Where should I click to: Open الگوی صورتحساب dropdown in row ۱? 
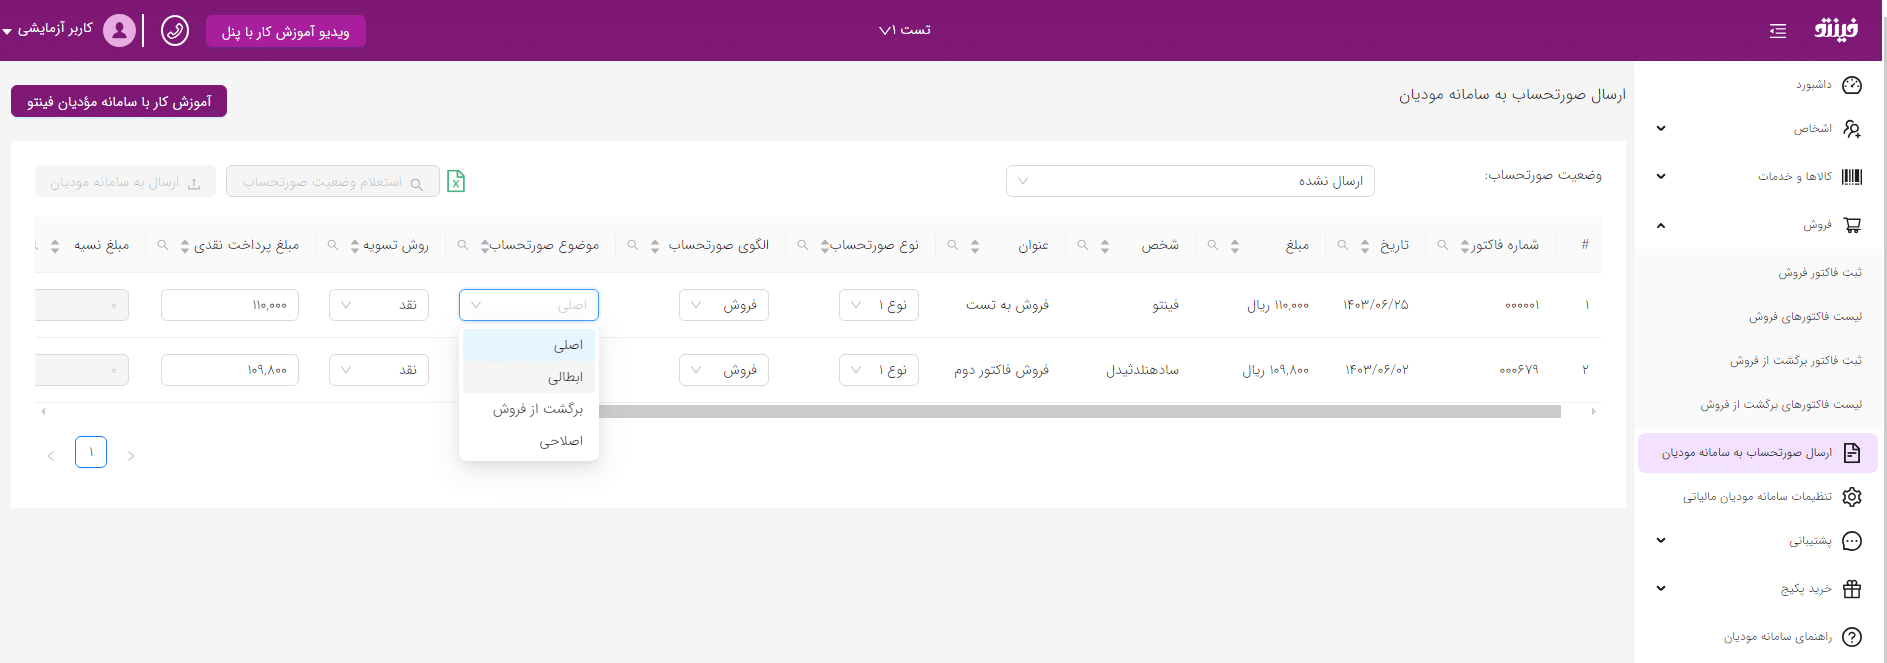[x=723, y=305]
